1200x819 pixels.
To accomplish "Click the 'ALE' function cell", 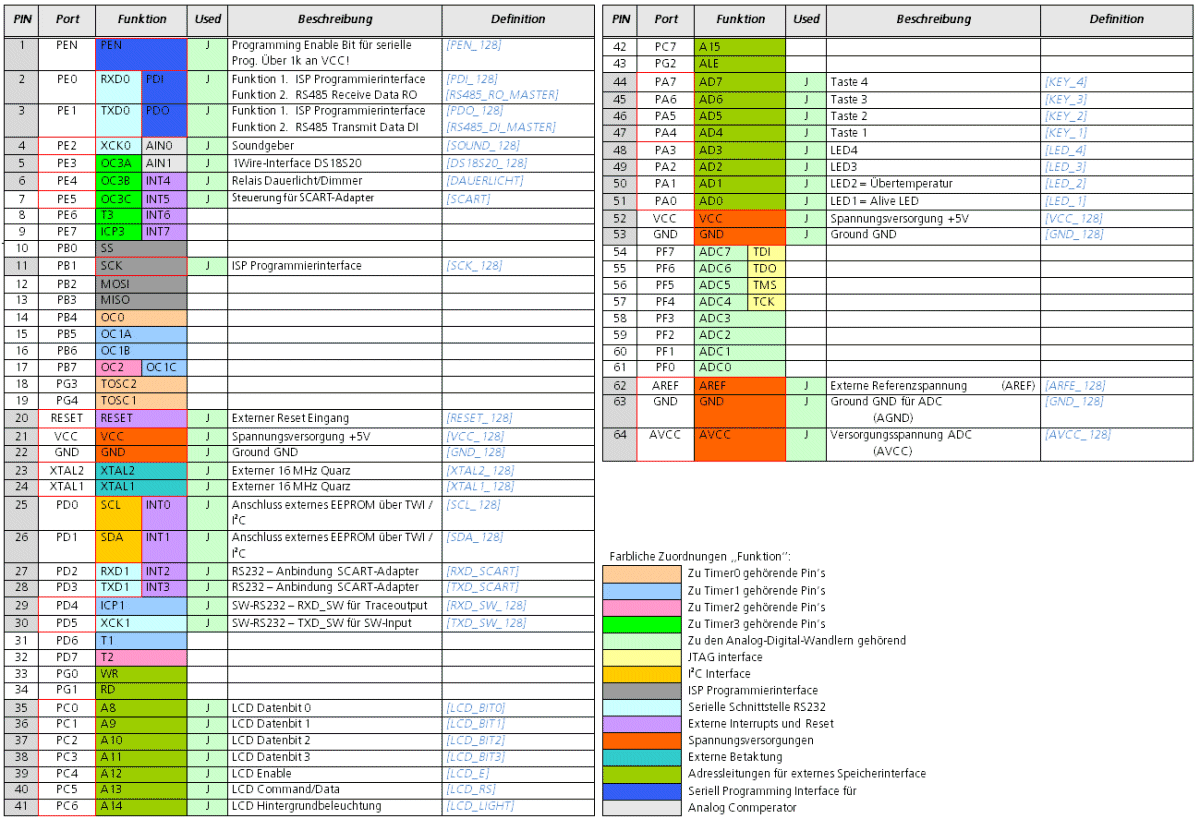I will 740,64.
